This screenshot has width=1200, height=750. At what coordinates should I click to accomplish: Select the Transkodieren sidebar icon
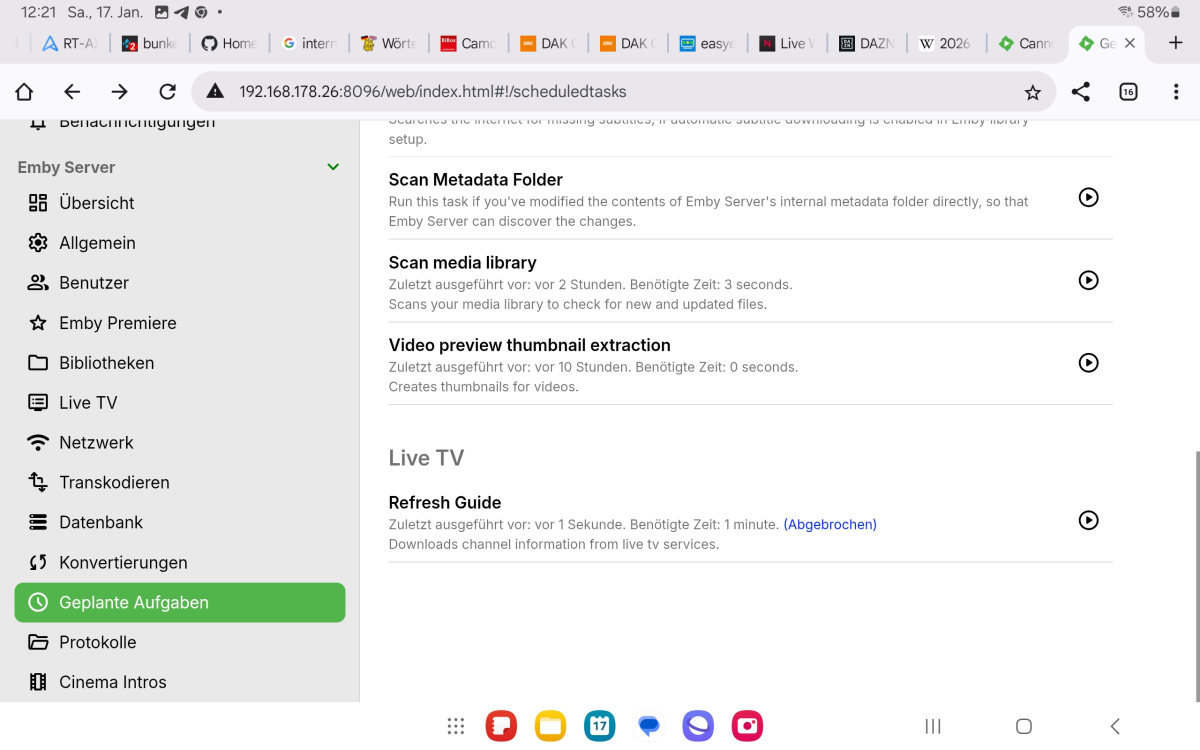pos(37,482)
